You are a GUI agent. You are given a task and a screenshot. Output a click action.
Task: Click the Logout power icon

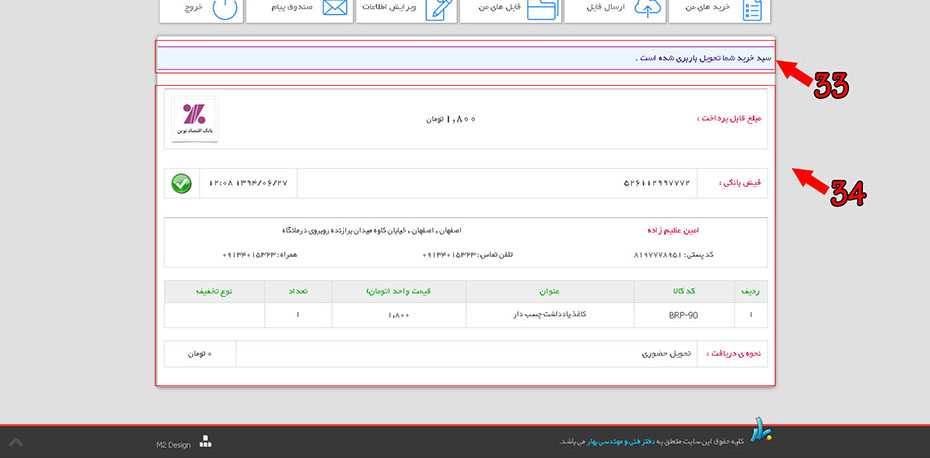[226, 9]
